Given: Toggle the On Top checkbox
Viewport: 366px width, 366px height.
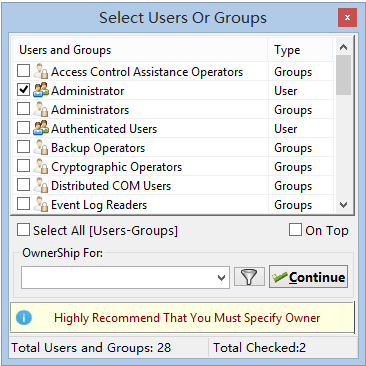Looking at the screenshot, I should point(295,230).
